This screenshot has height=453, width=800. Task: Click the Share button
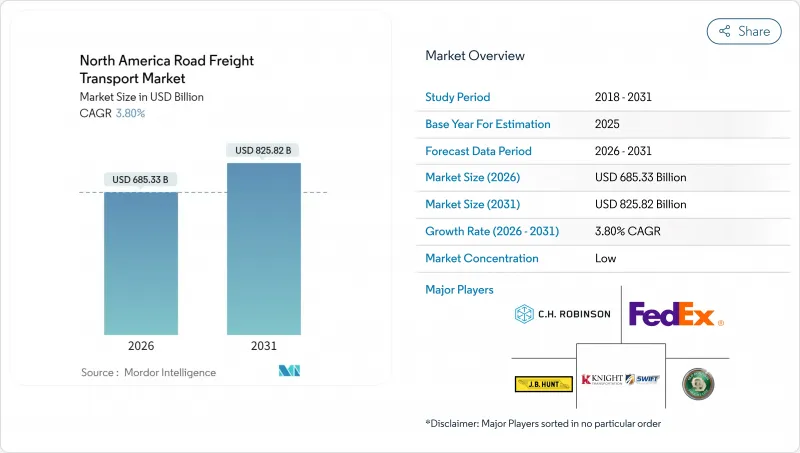pyautogui.click(x=744, y=31)
